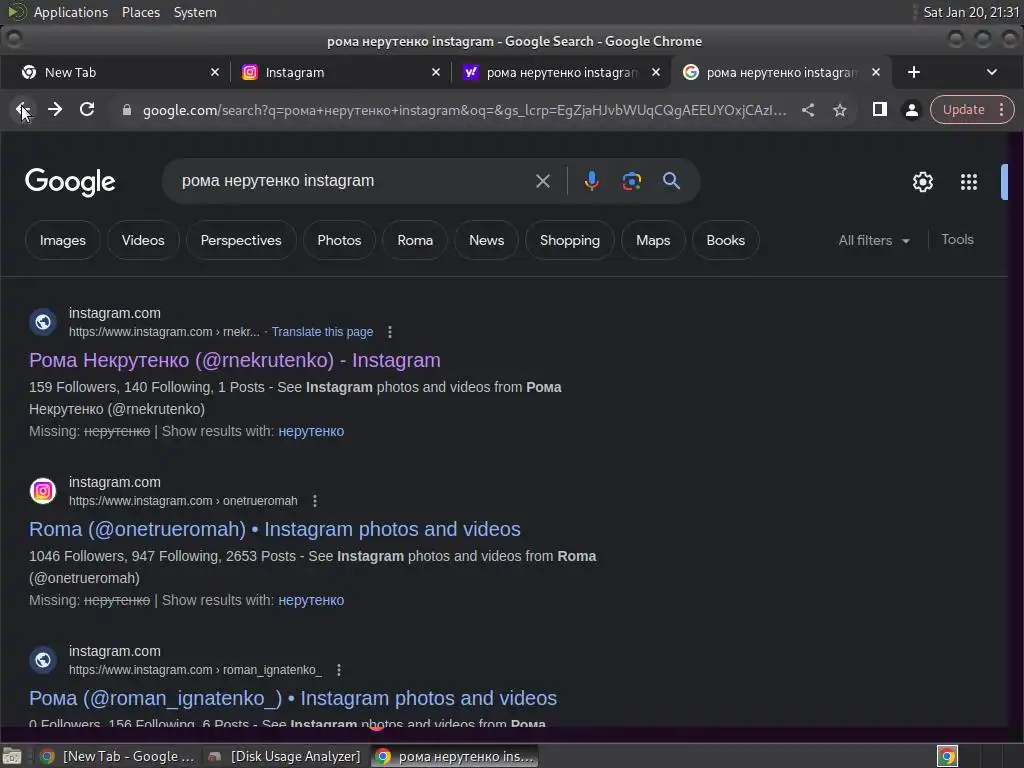Click the Instagram favicon of onetrueromah result
1024x768 pixels.
tap(43, 491)
